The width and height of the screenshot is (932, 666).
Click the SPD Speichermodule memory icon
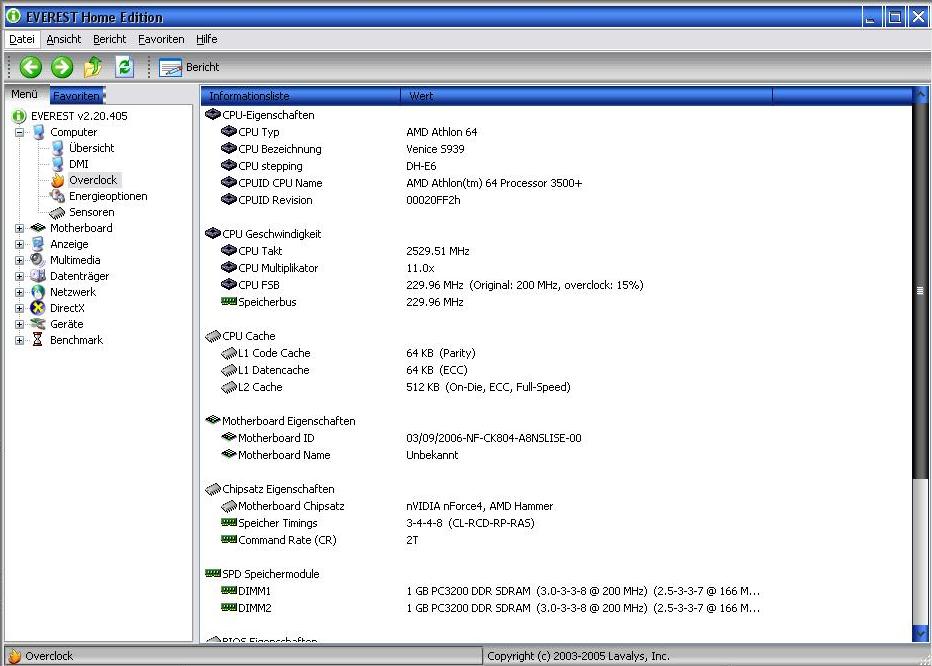(x=212, y=574)
